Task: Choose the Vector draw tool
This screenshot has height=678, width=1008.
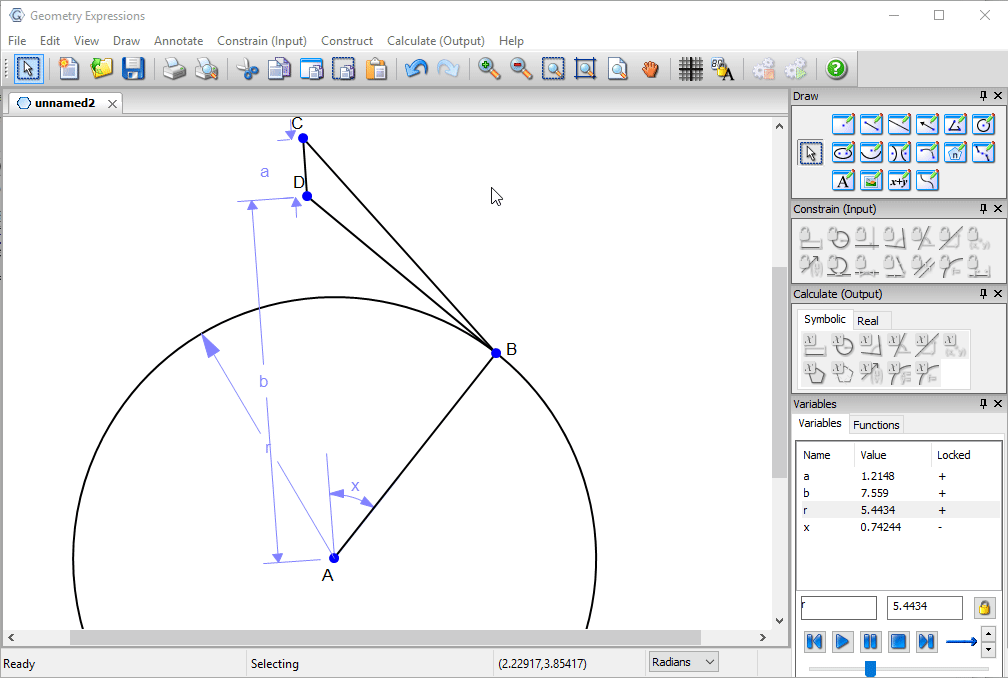Action: pos(927,124)
